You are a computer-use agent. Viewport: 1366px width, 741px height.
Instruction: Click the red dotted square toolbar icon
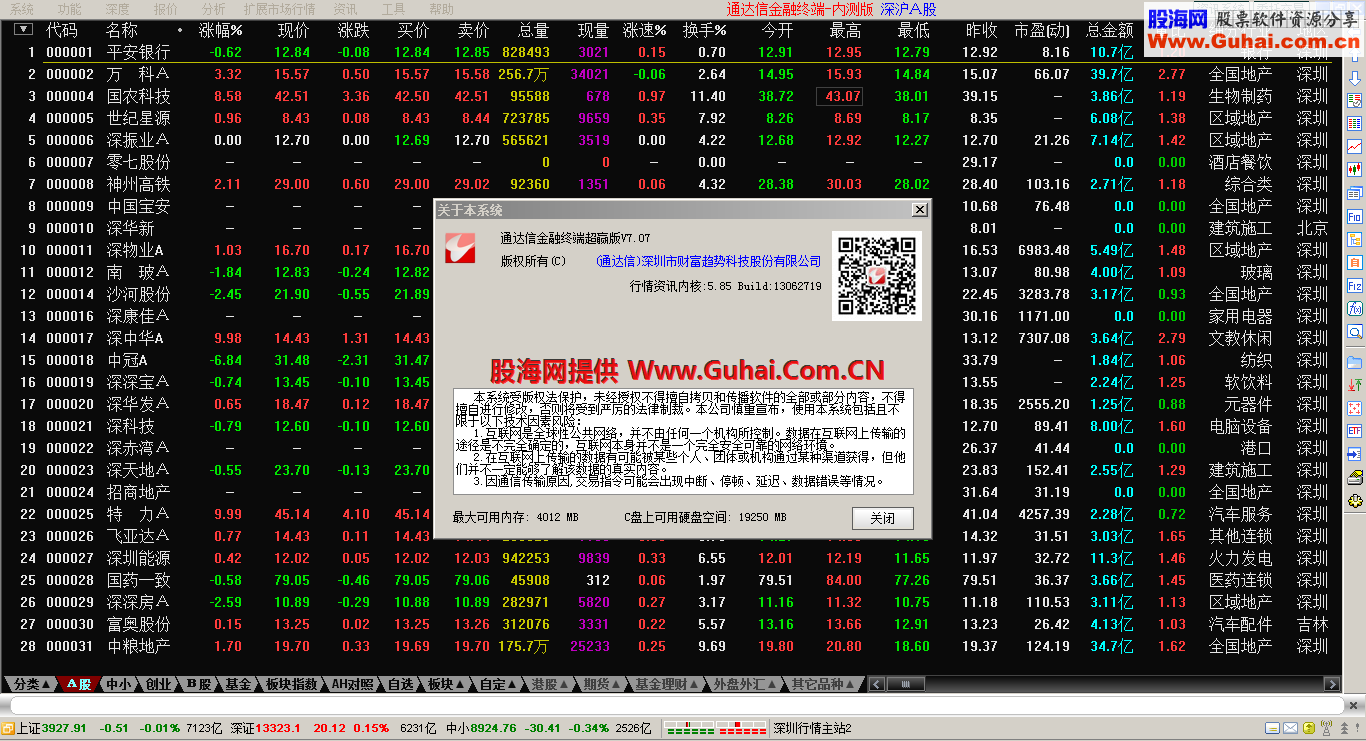pyautogui.click(x=1355, y=408)
